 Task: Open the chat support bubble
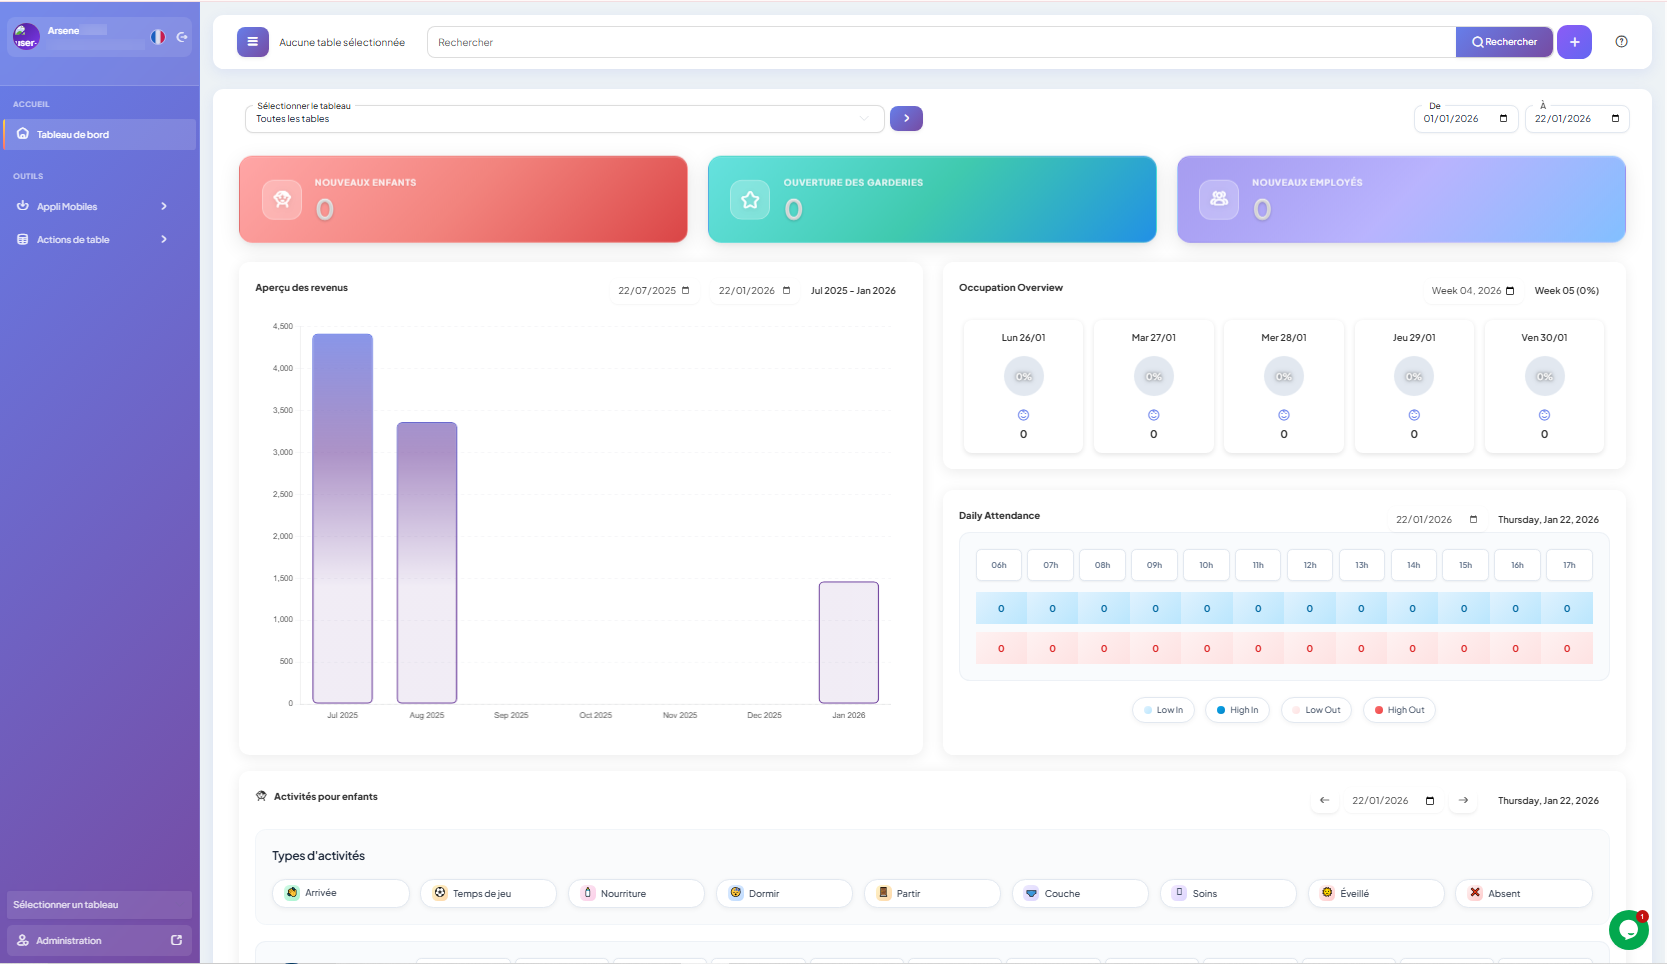click(1628, 930)
